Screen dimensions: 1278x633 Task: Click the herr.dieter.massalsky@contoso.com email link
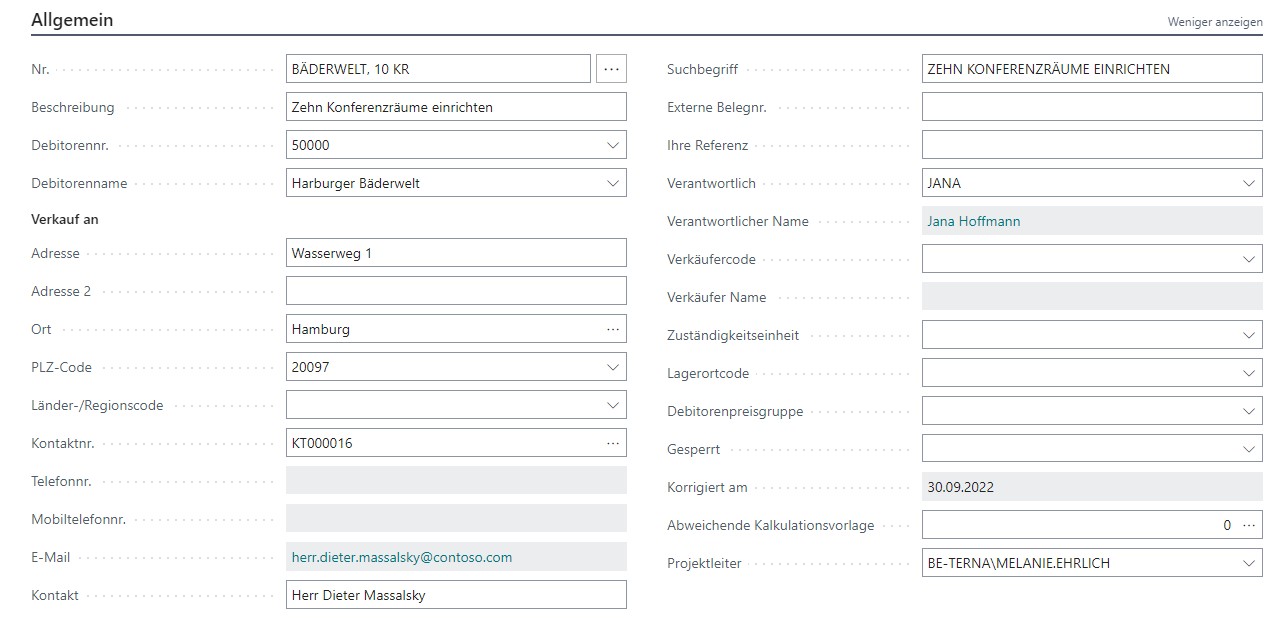click(401, 557)
